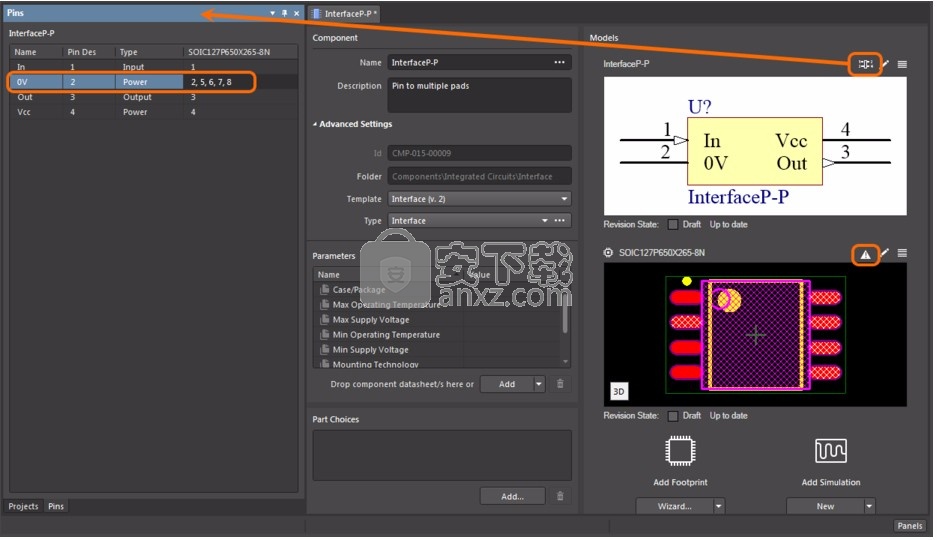This screenshot has width=937, height=540.
Task: Delete selected datasheet with trash icon
Action: coord(560,383)
